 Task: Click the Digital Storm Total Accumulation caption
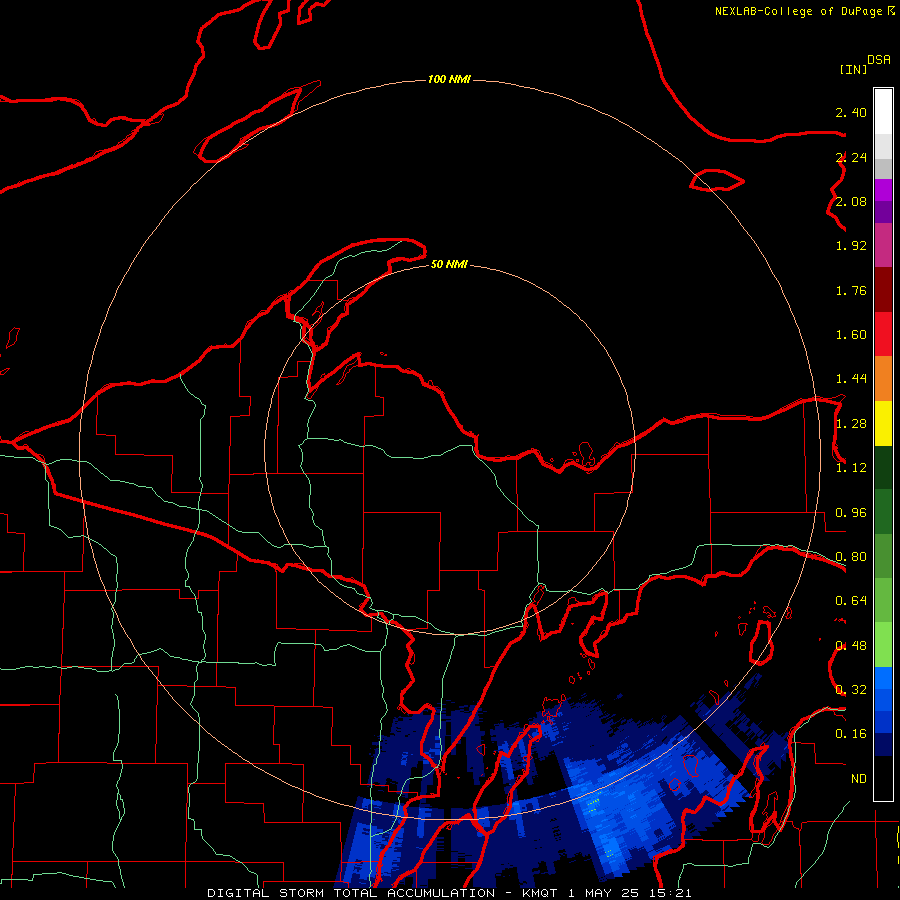[x=449, y=893]
